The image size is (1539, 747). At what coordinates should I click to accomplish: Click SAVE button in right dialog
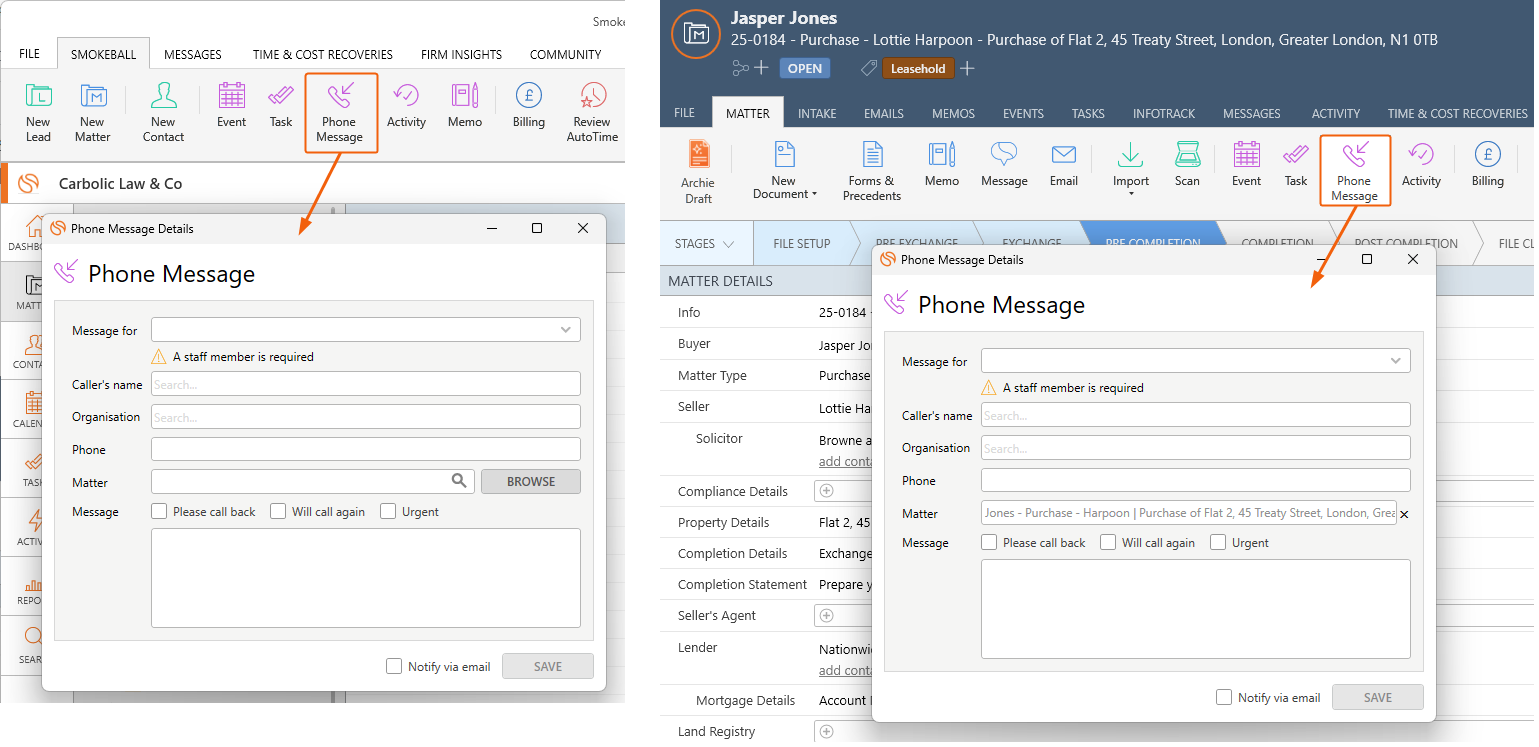pyautogui.click(x=1378, y=697)
